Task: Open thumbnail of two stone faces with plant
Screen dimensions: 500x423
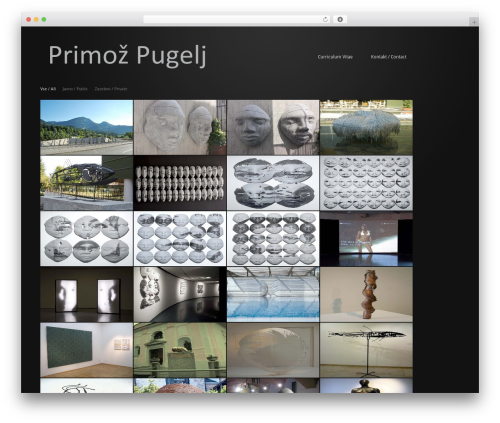Action: [180, 127]
